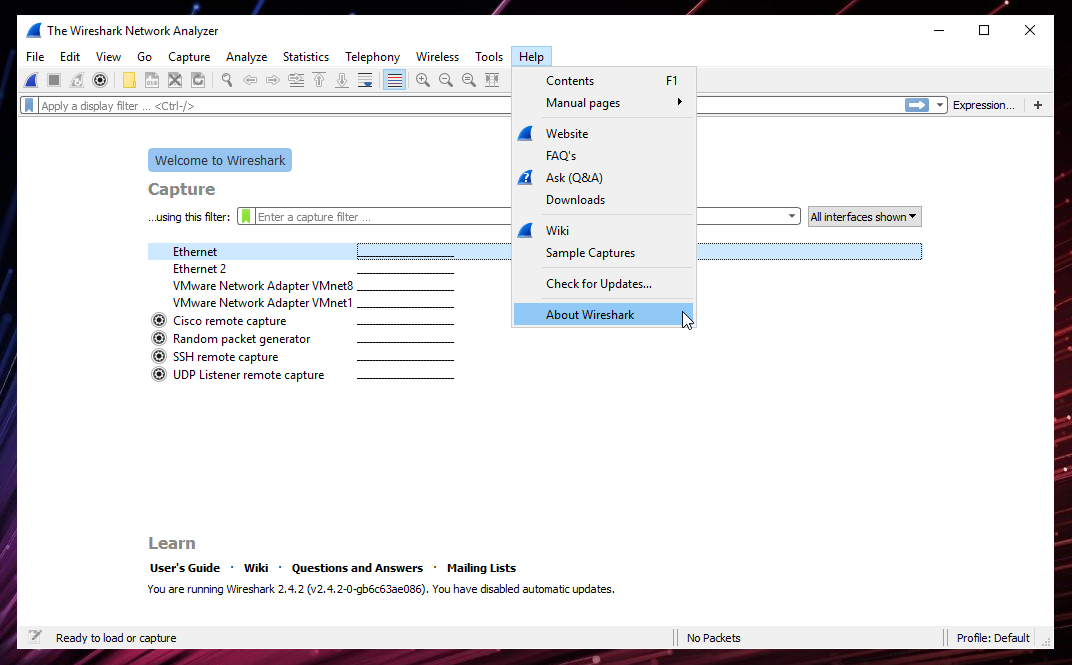The image size is (1072, 665).
Task: Jump to first packet icon
Action: (x=319, y=80)
